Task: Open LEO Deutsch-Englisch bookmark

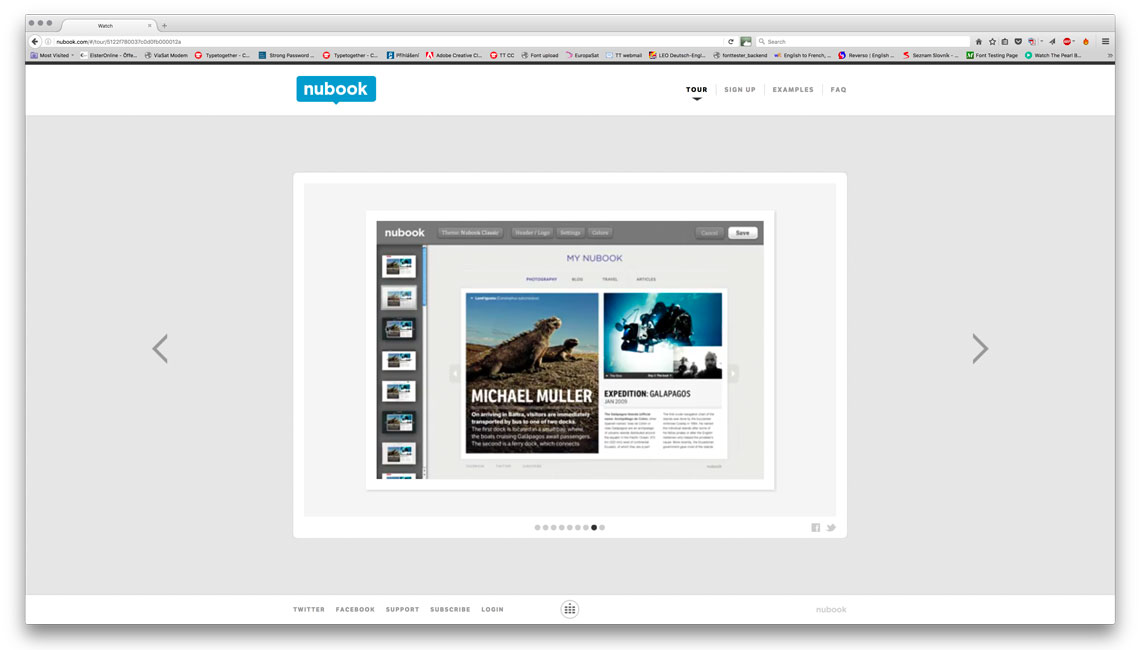Action: [x=677, y=55]
